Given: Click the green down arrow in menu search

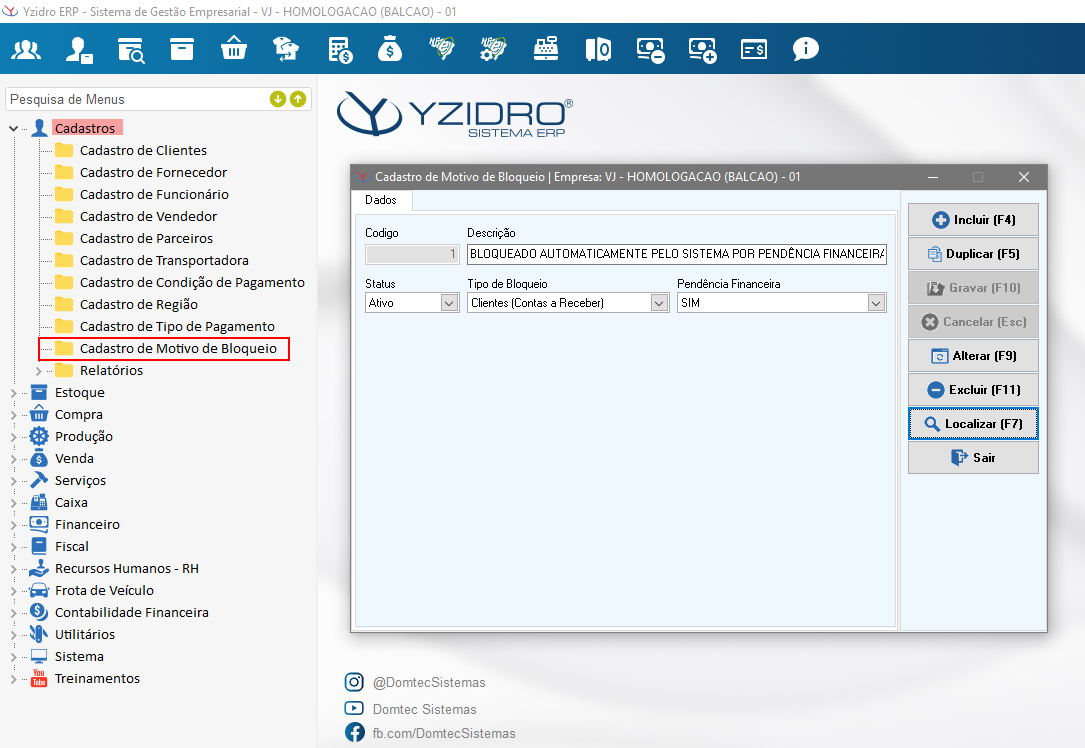Looking at the screenshot, I should [277, 99].
